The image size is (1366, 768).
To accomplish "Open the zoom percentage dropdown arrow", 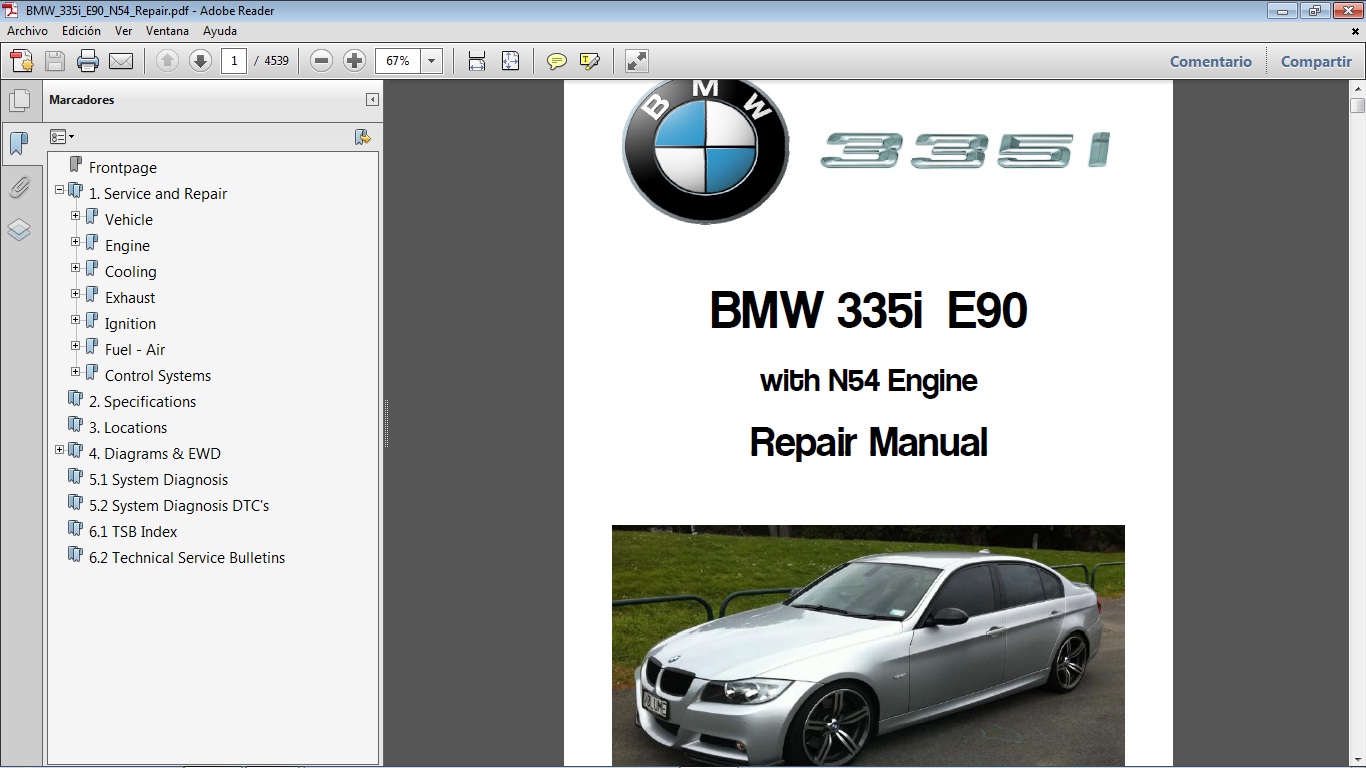I will click(x=432, y=61).
